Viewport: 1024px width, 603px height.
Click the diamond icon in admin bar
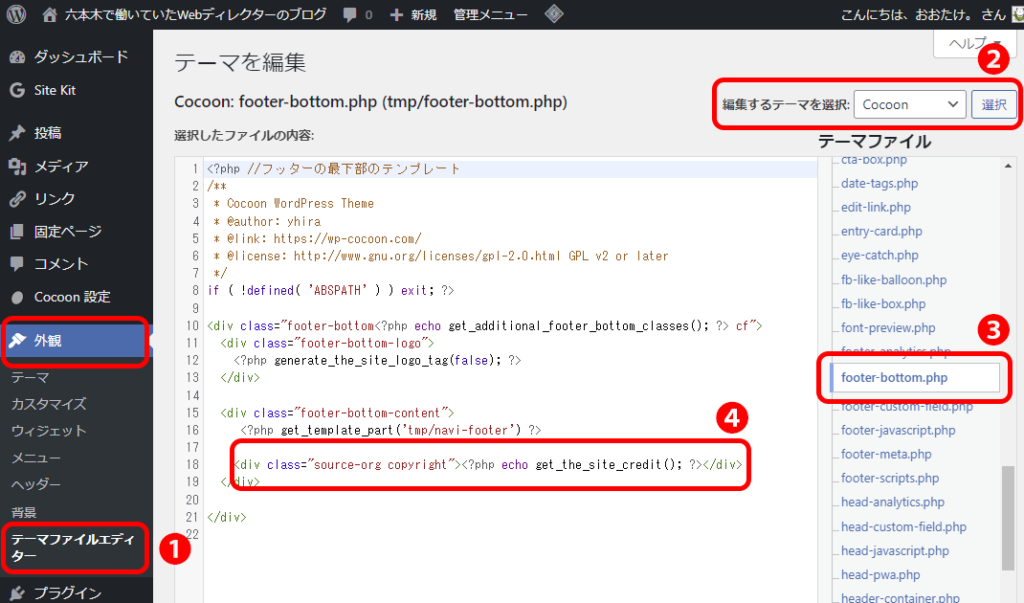coord(553,15)
